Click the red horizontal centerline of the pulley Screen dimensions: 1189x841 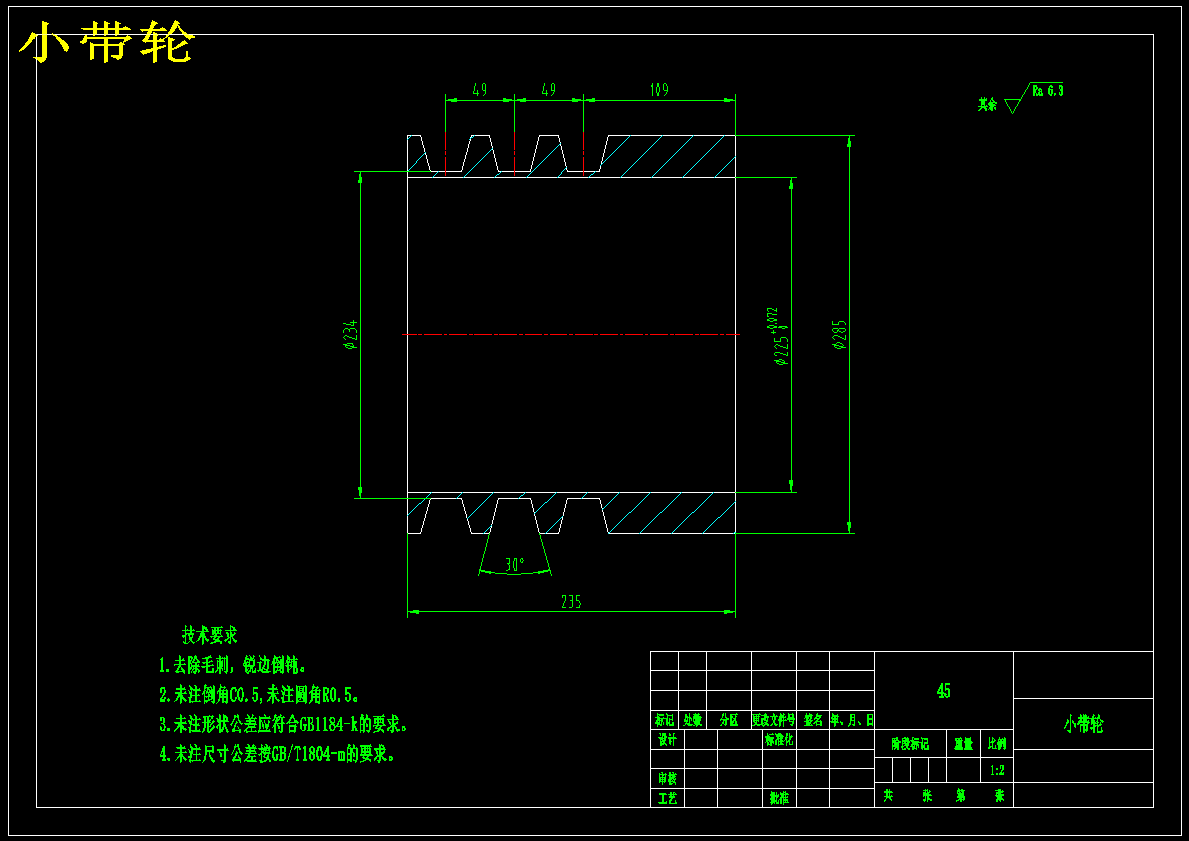pyautogui.click(x=571, y=334)
